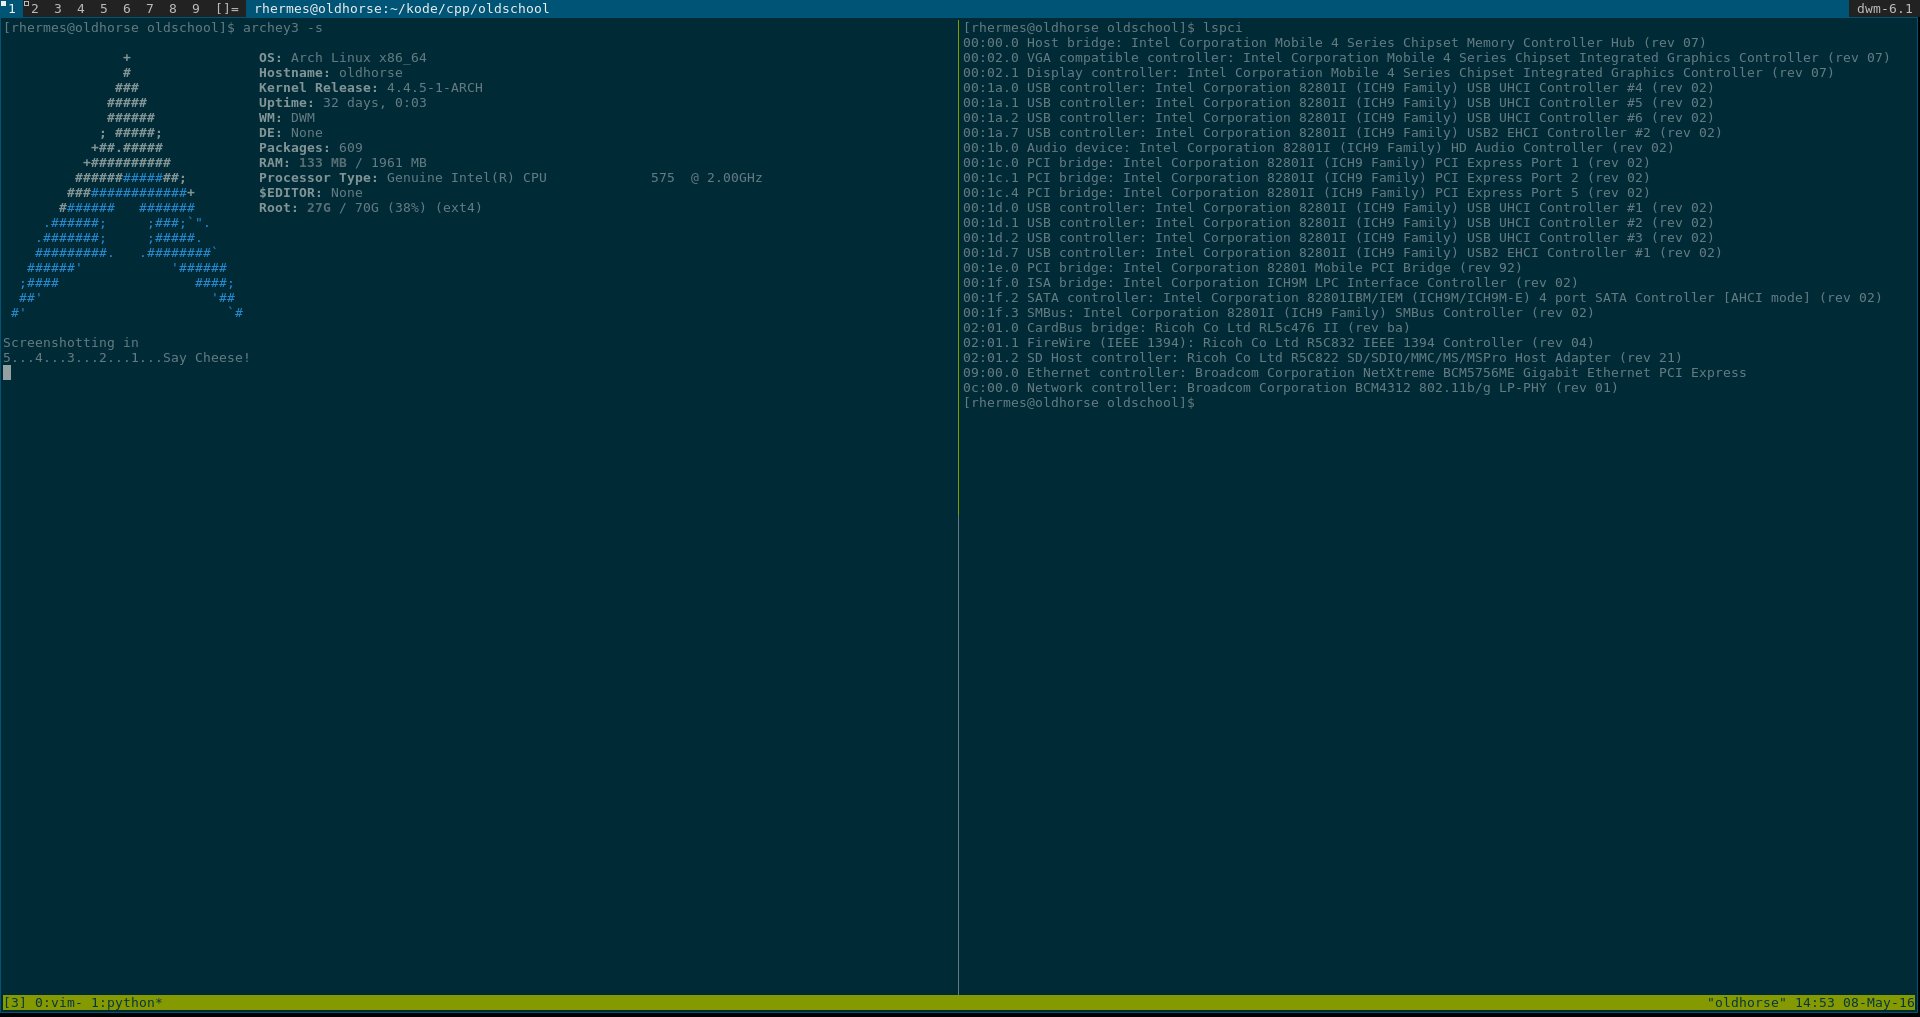Click the 0c:00.0 Network controller line
This screenshot has height=1017, width=1920.
click(x=1290, y=388)
